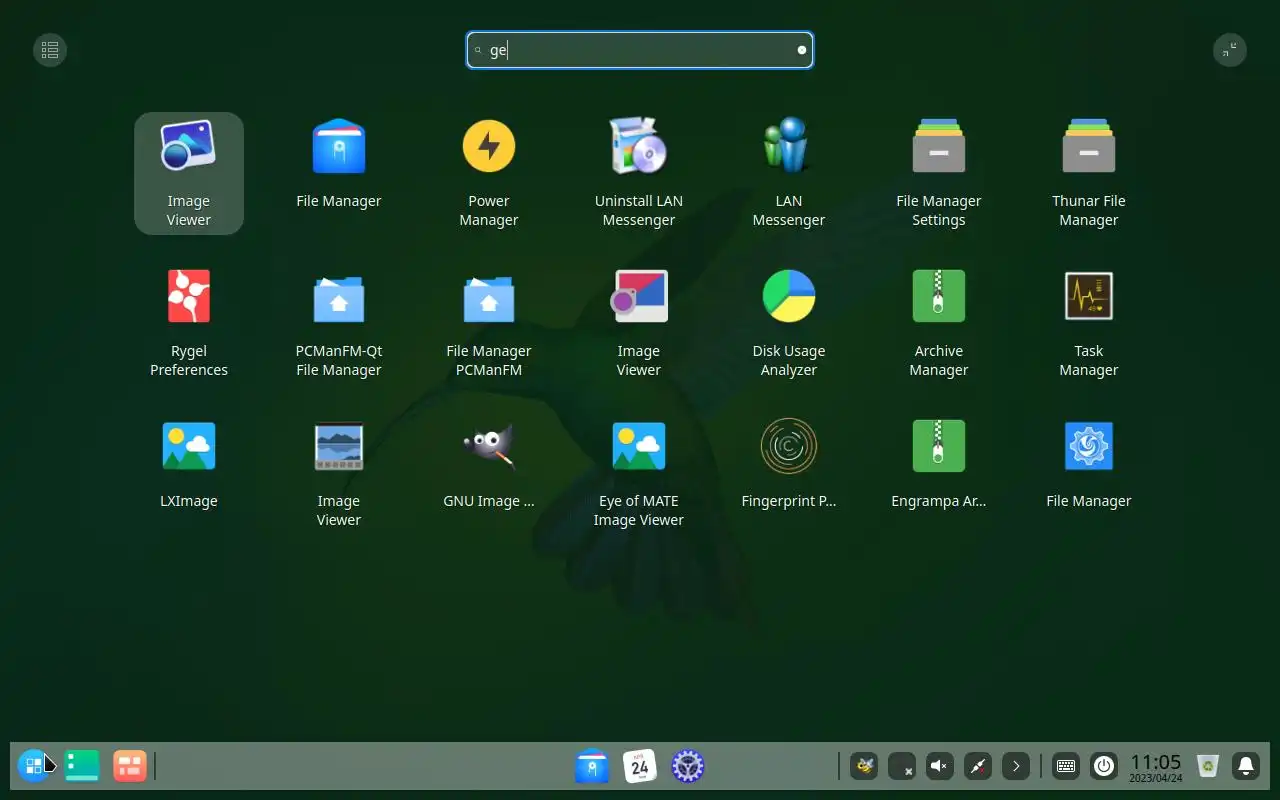Open LXImage app
Image resolution: width=1280 pixels, height=800 pixels.
point(189,465)
